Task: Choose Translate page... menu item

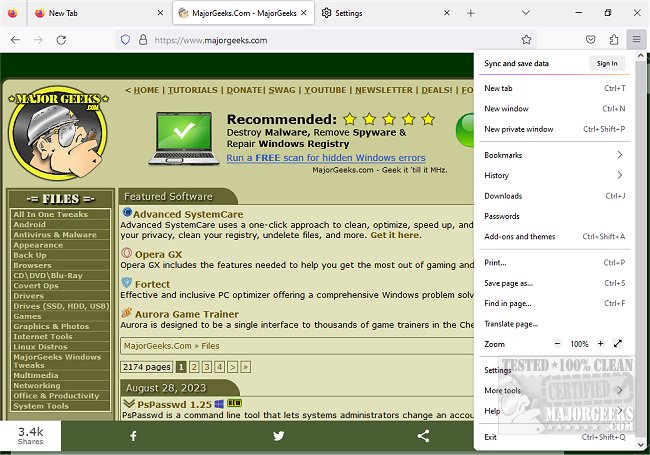Action: (x=554, y=324)
